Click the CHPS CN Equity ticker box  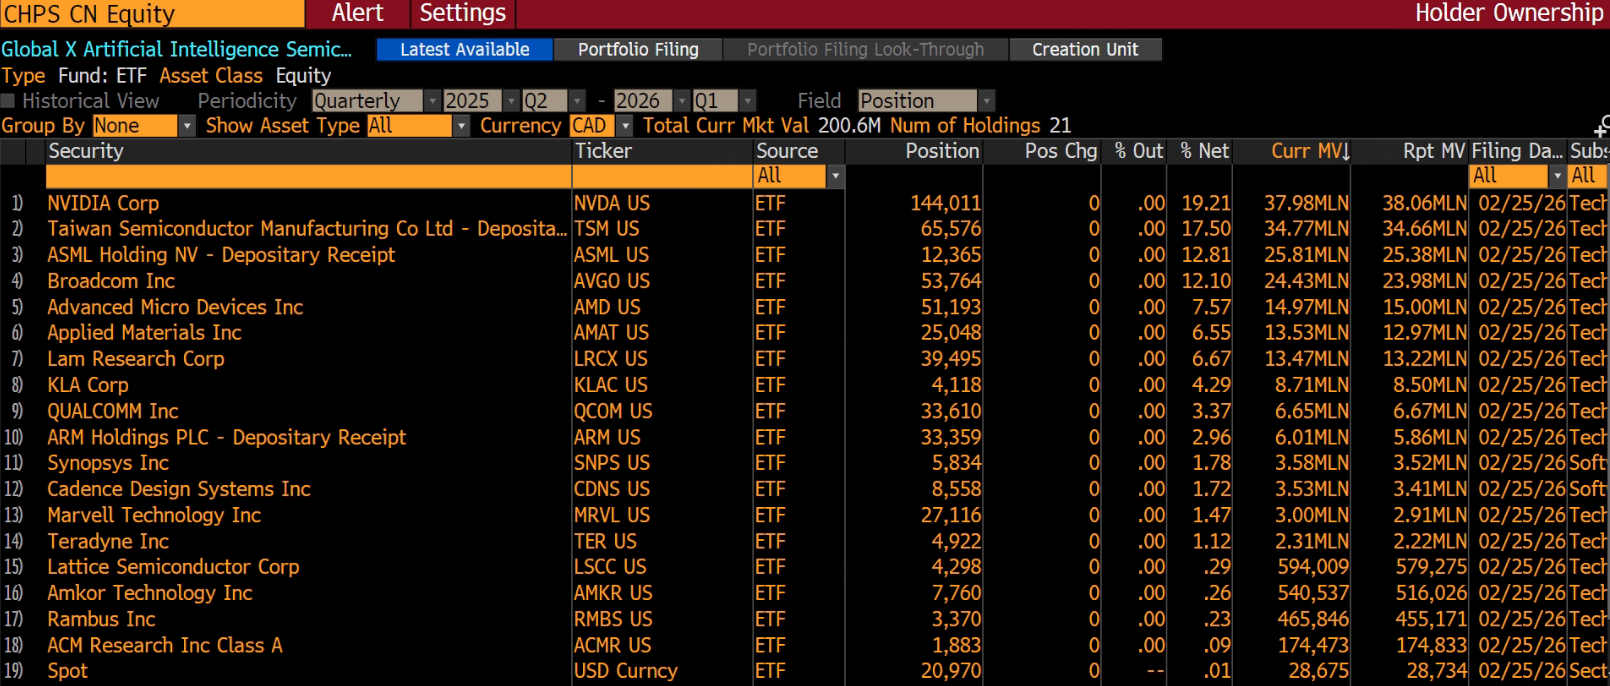pos(152,14)
